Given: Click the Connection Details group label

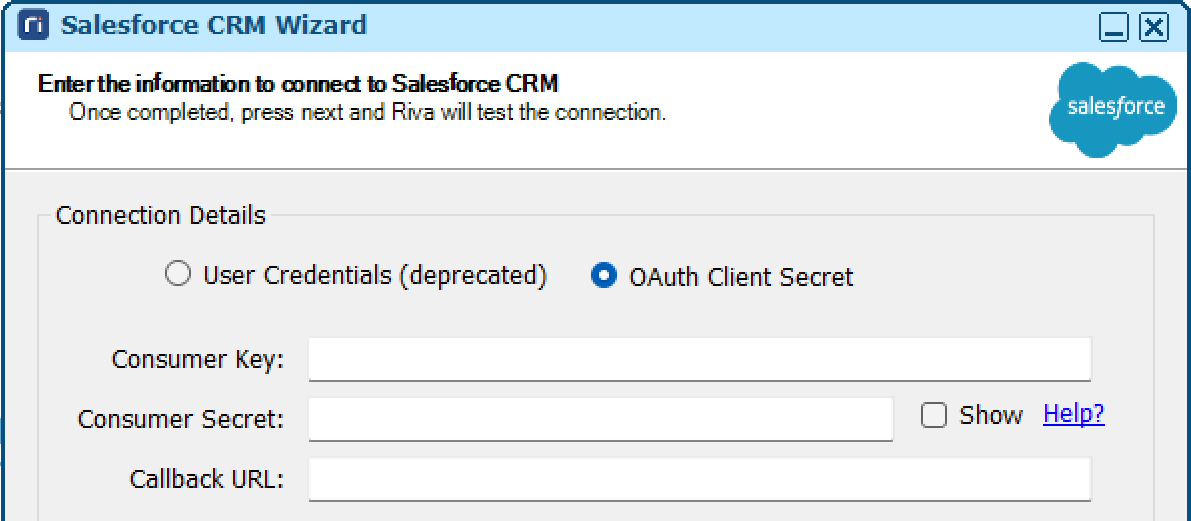Looking at the screenshot, I should 161,216.
